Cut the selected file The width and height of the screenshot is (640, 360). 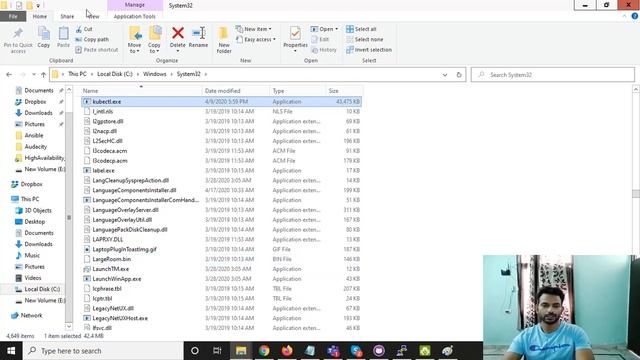pos(84,29)
